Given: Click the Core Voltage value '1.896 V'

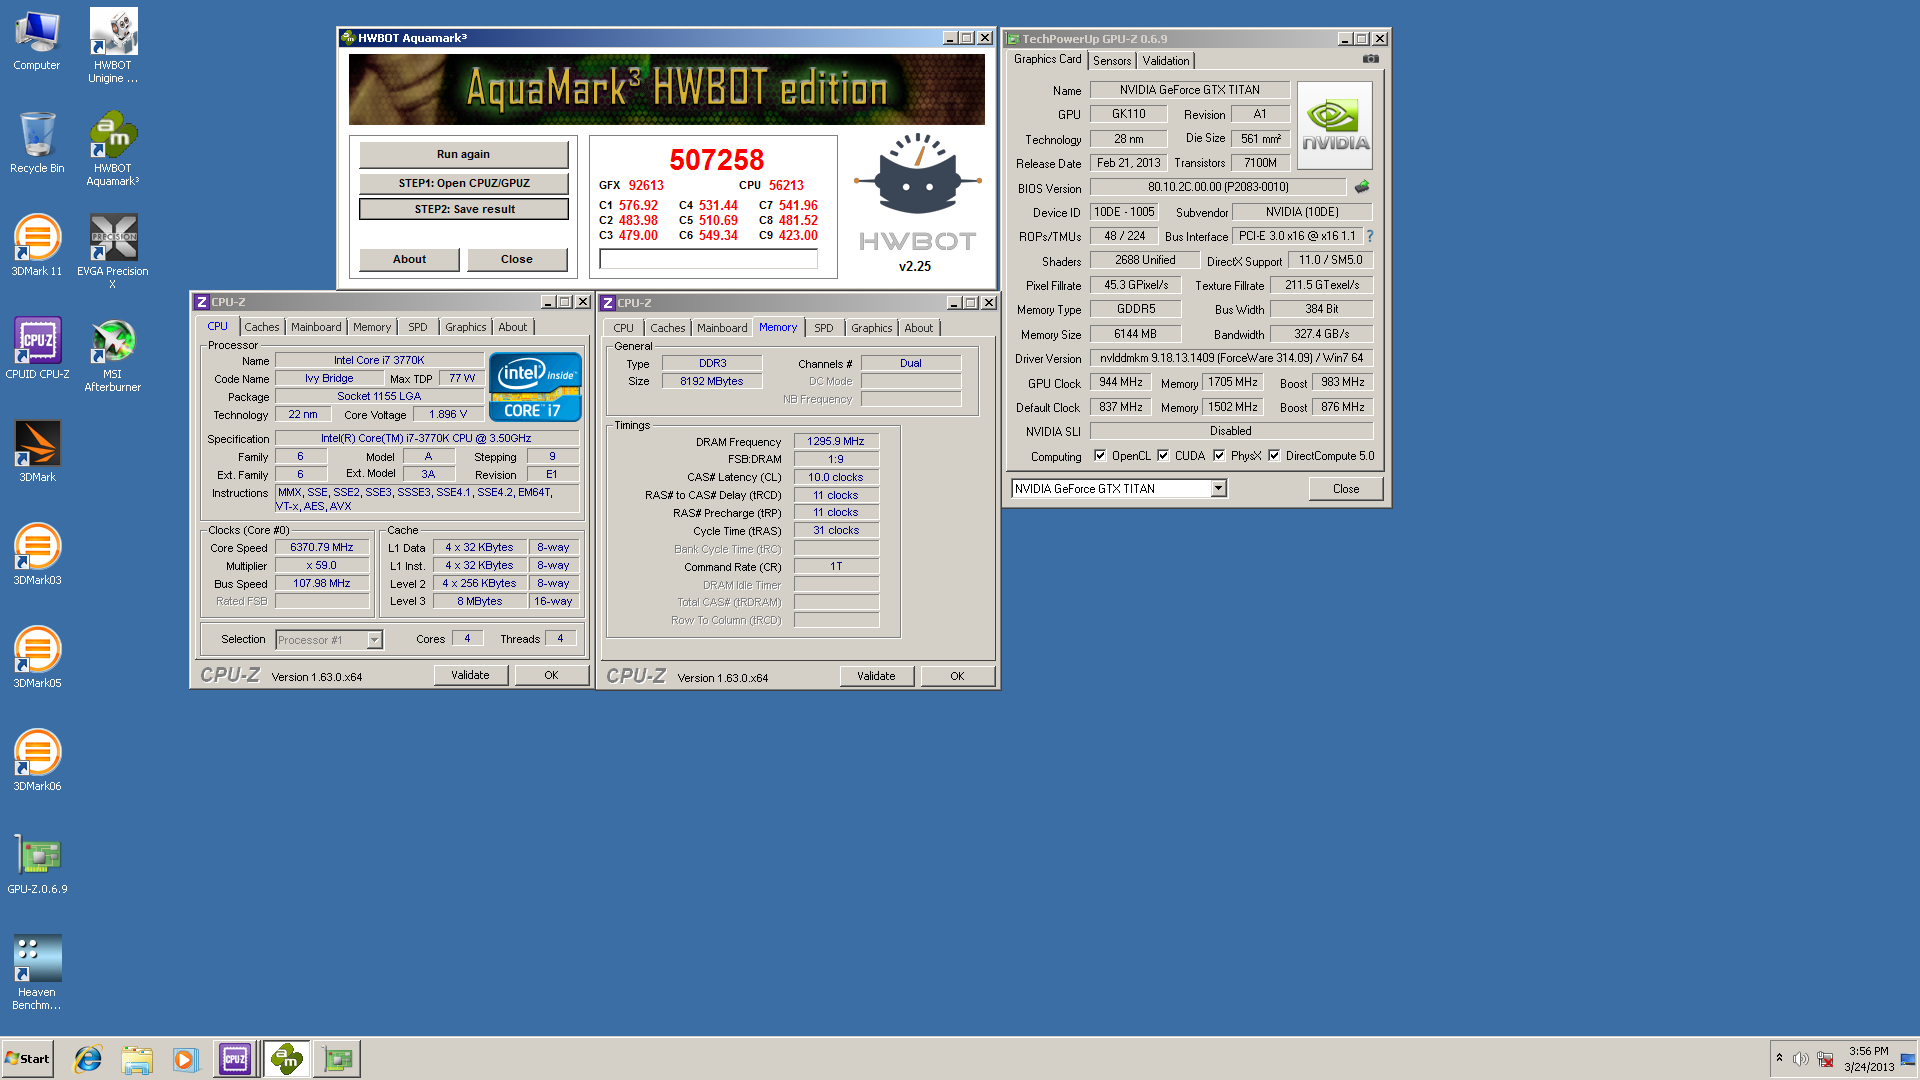Looking at the screenshot, I should tap(448, 414).
